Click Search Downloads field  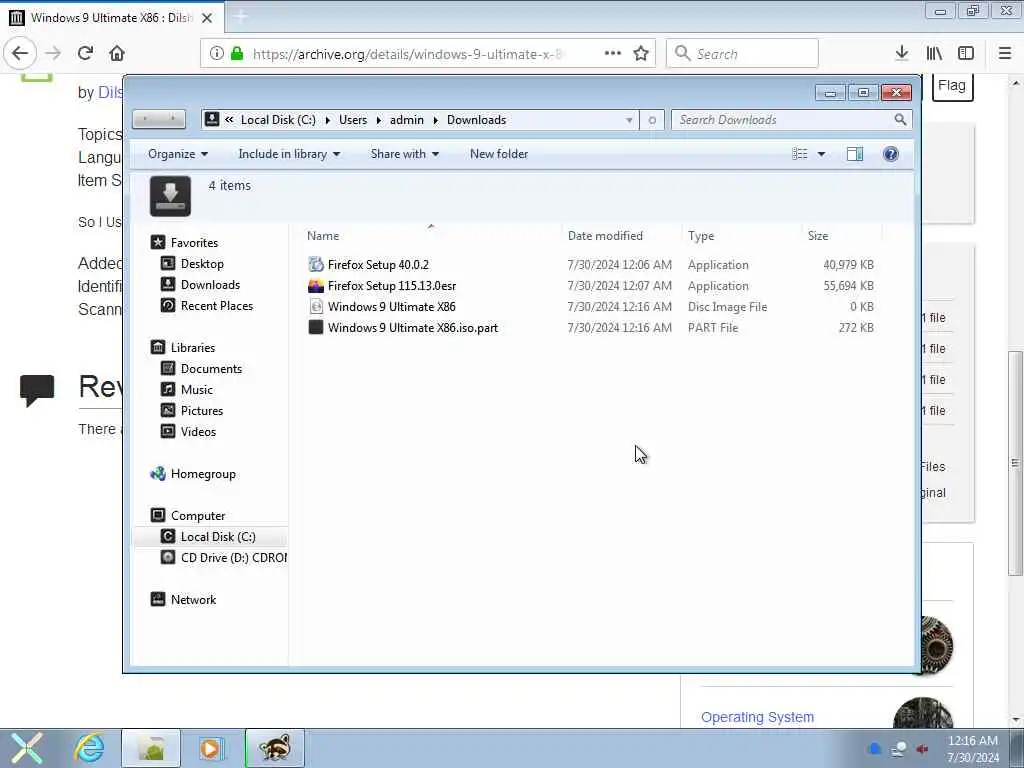tap(782, 120)
